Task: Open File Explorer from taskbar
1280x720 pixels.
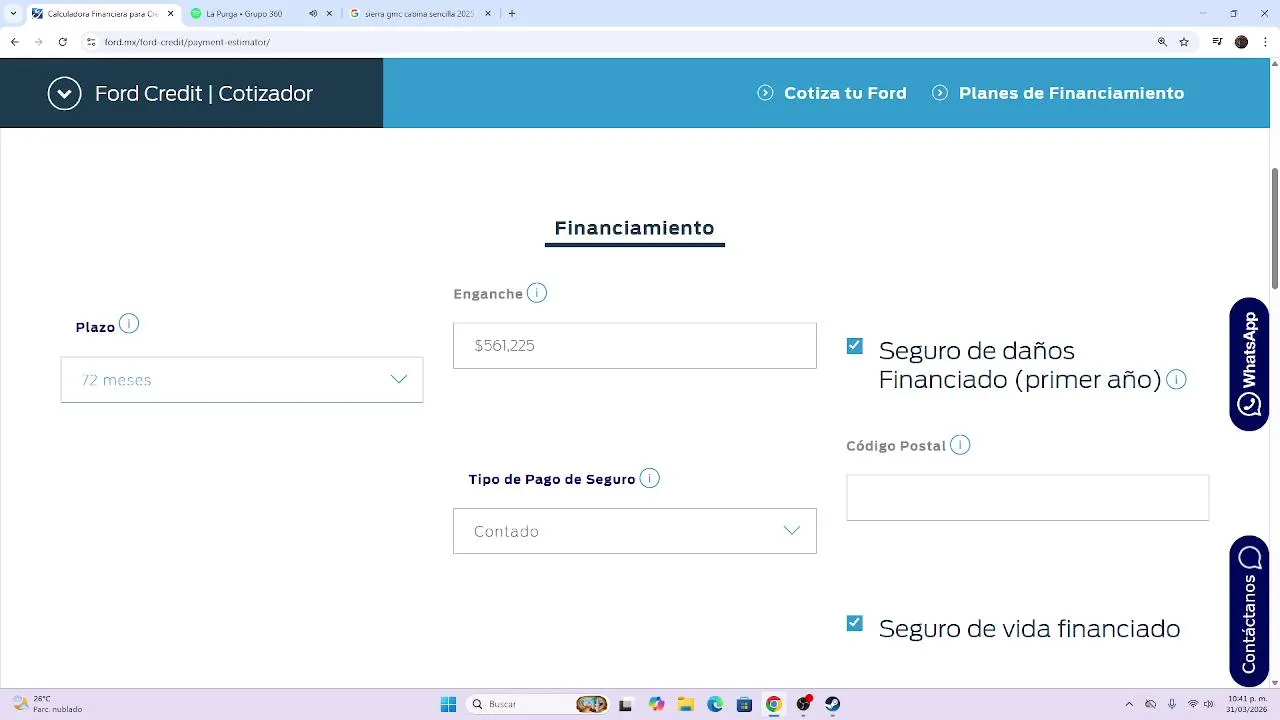Action: (x=685, y=704)
